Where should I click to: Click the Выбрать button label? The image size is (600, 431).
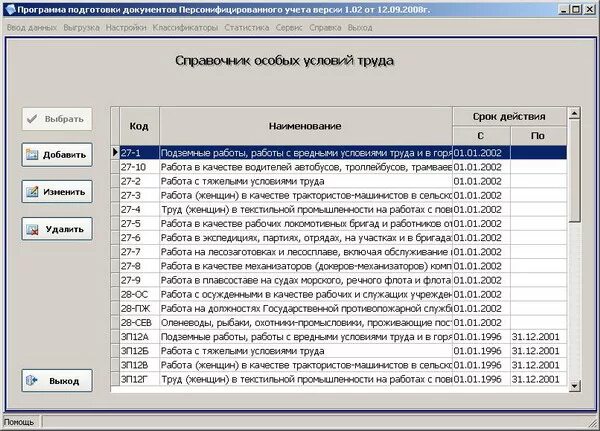click(64, 119)
